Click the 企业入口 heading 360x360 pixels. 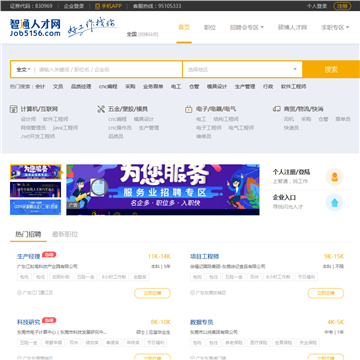click(x=284, y=197)
